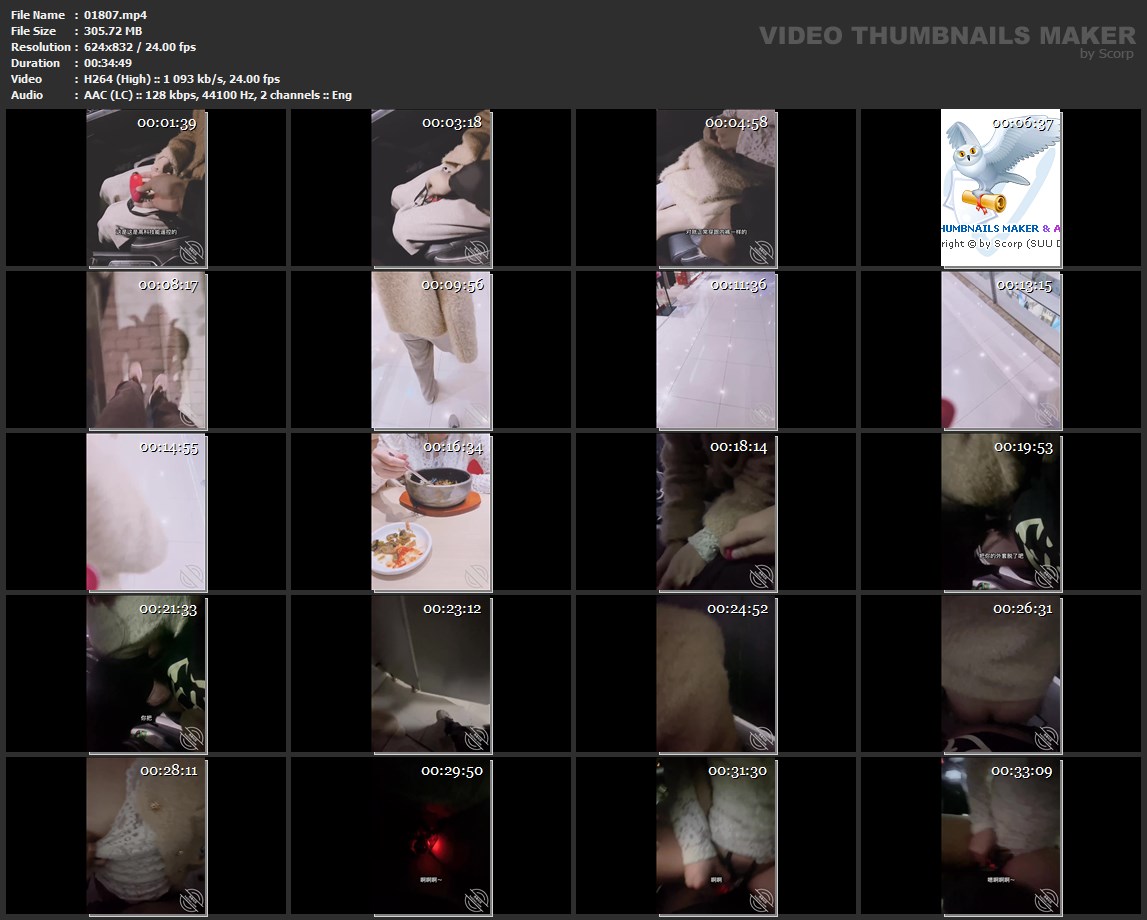This screenshot has height=920, width=1147.
Task: Select the thumbnail stamped 00:23:12
Action: 431,674
